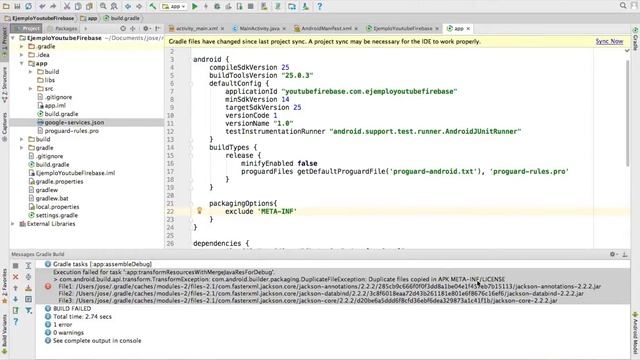Collapse the app module folder
This screenshot has height=360, width=640.
[22, 64]
